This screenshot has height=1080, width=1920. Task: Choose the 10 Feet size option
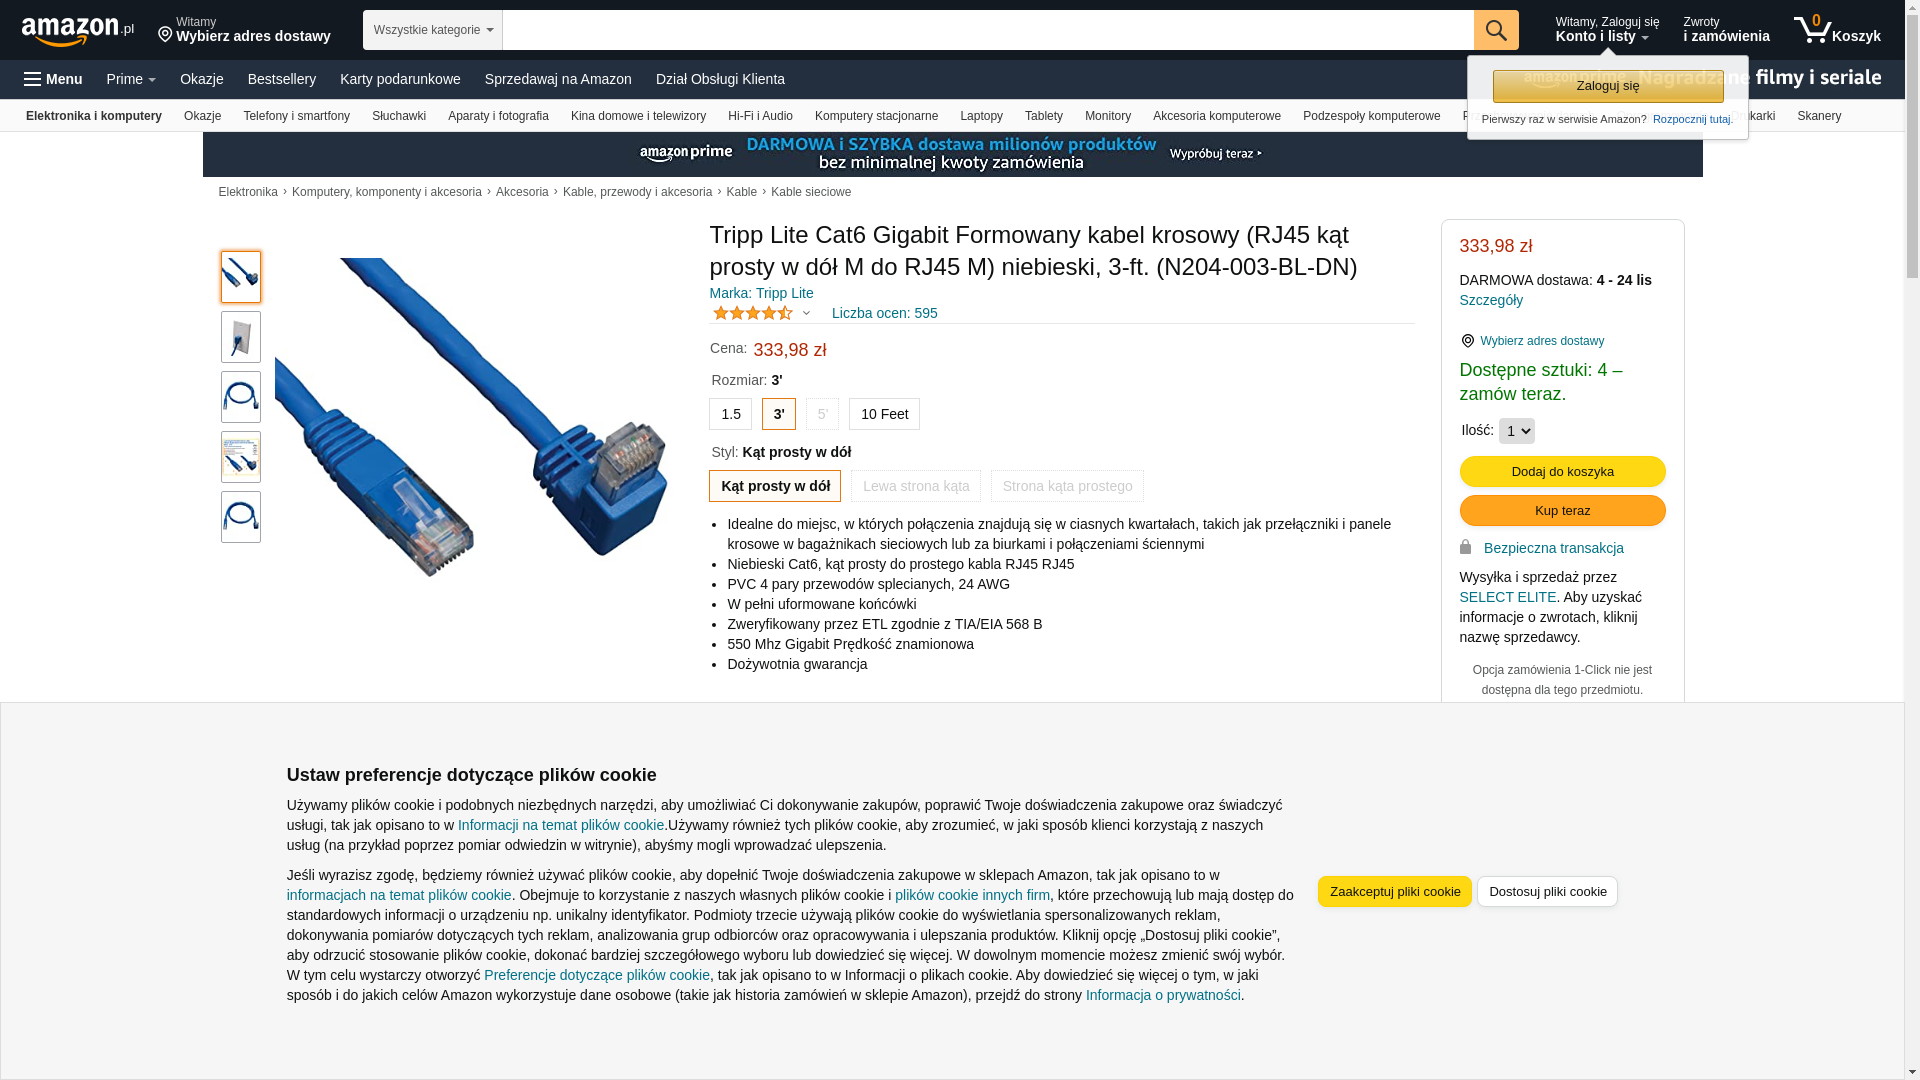pos(885,414)
